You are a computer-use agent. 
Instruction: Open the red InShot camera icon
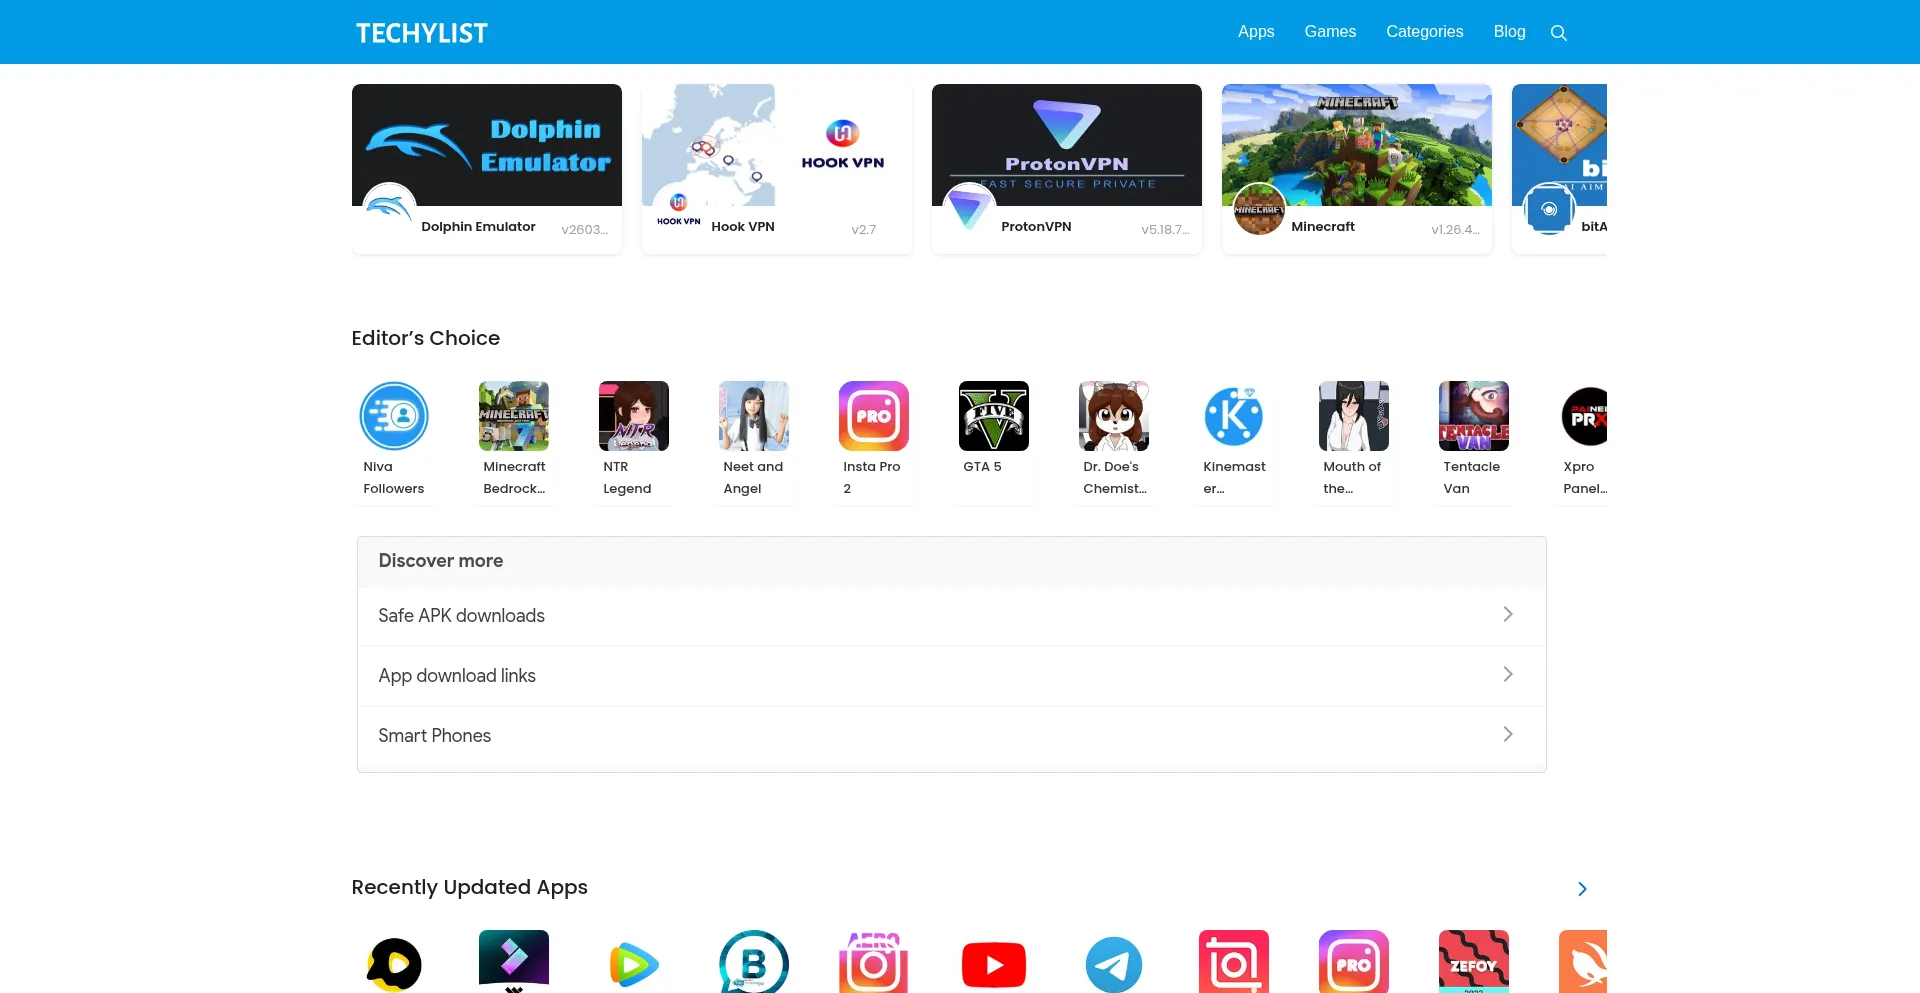click(x=1234, y=962)
